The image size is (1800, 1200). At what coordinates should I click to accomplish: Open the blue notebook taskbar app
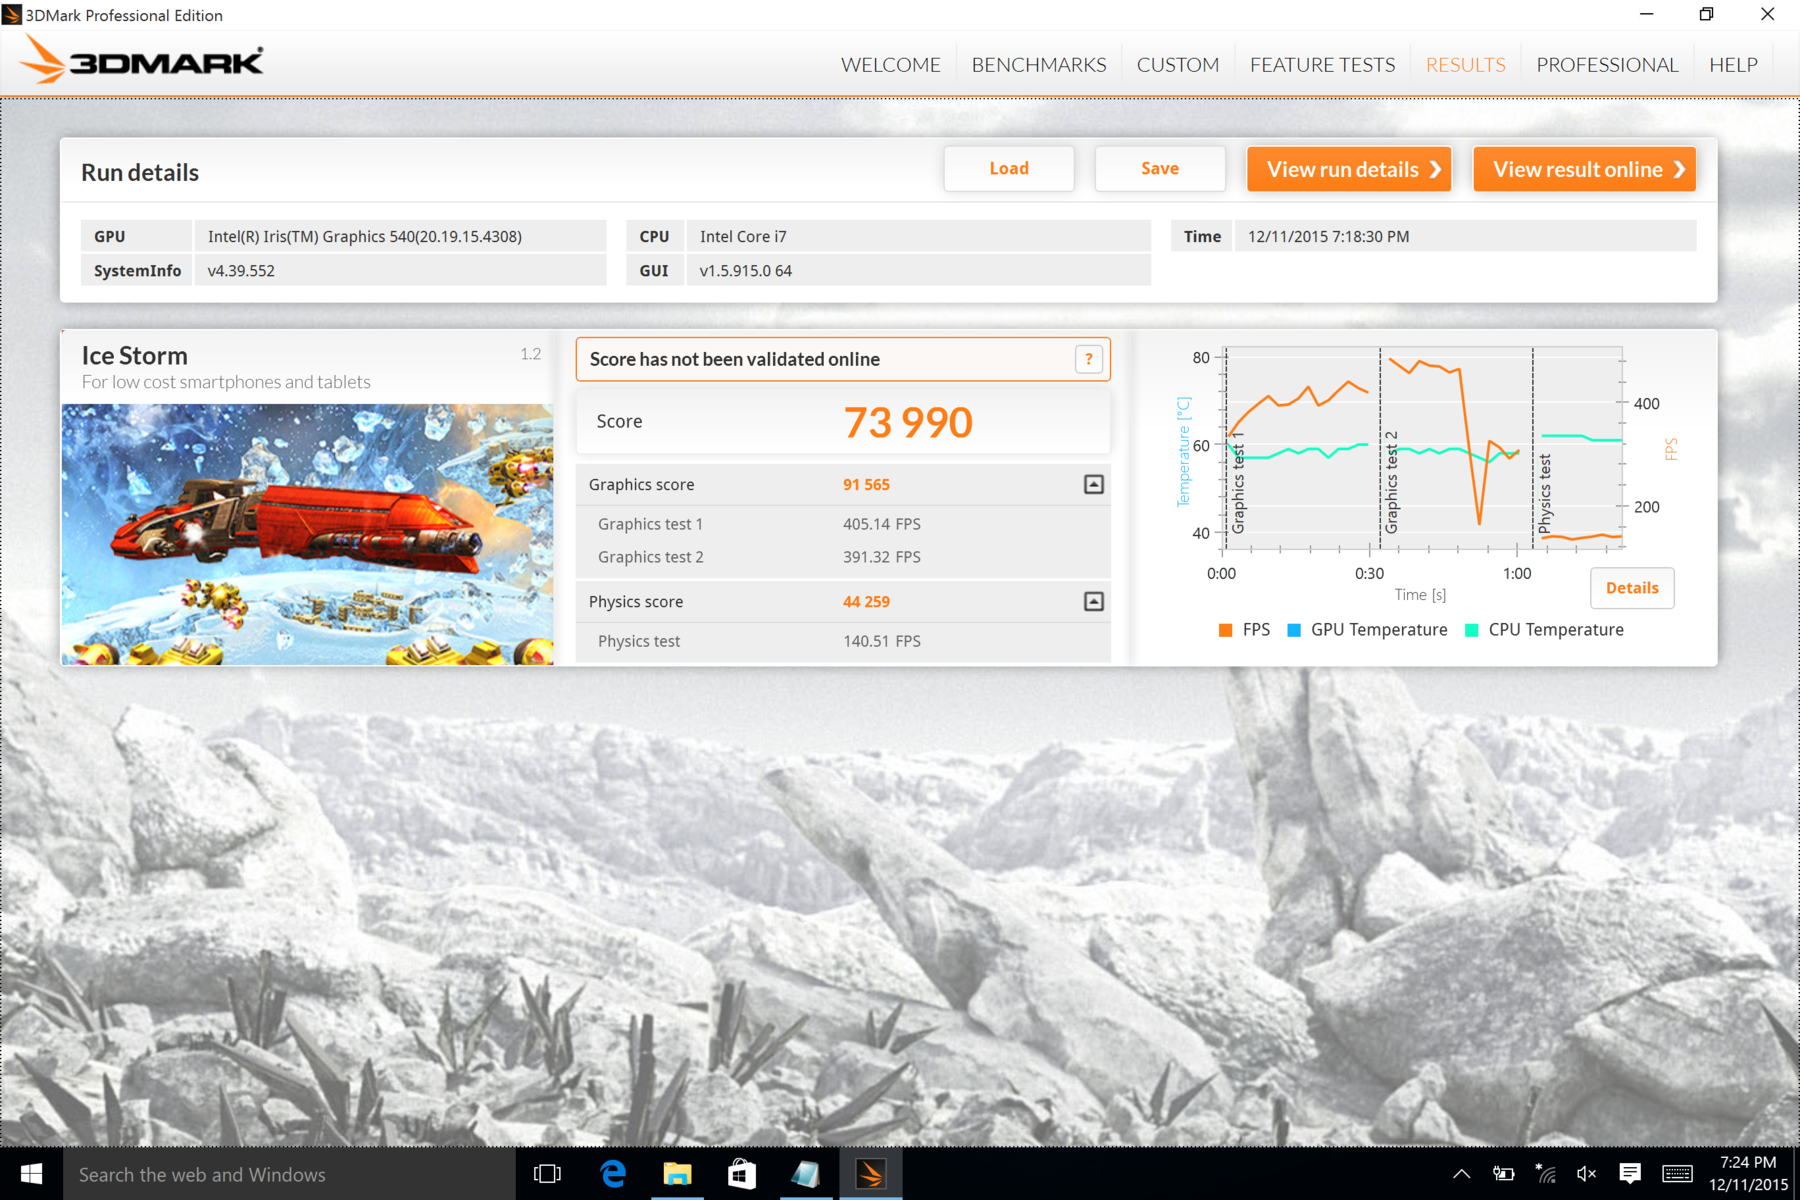[x=806, y=1174]
